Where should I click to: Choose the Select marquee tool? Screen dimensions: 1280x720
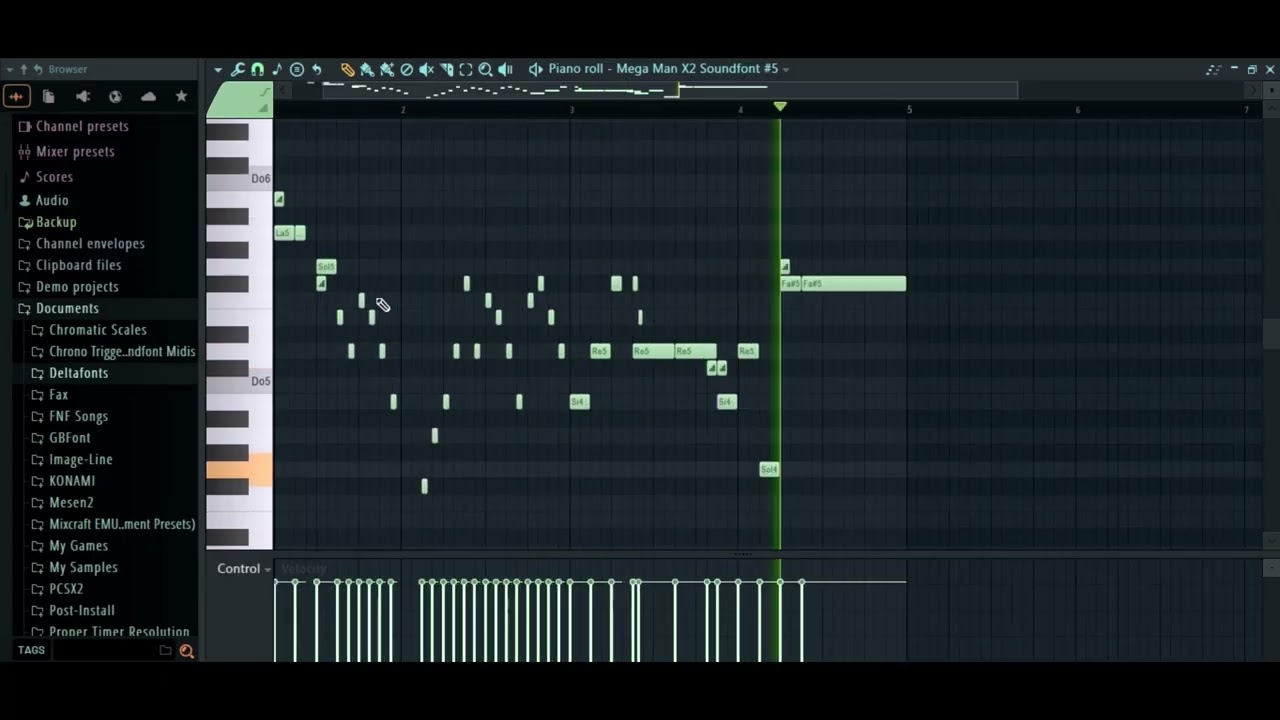tap(466, 69)
